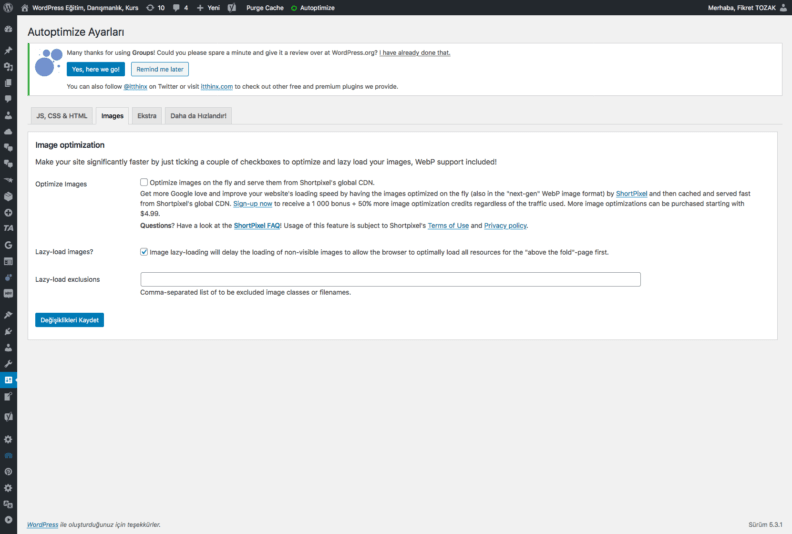The height and width of the screenshot is (534, 792).
Task: Enable Optimize images on the fly checkbox
Action: 144,182
